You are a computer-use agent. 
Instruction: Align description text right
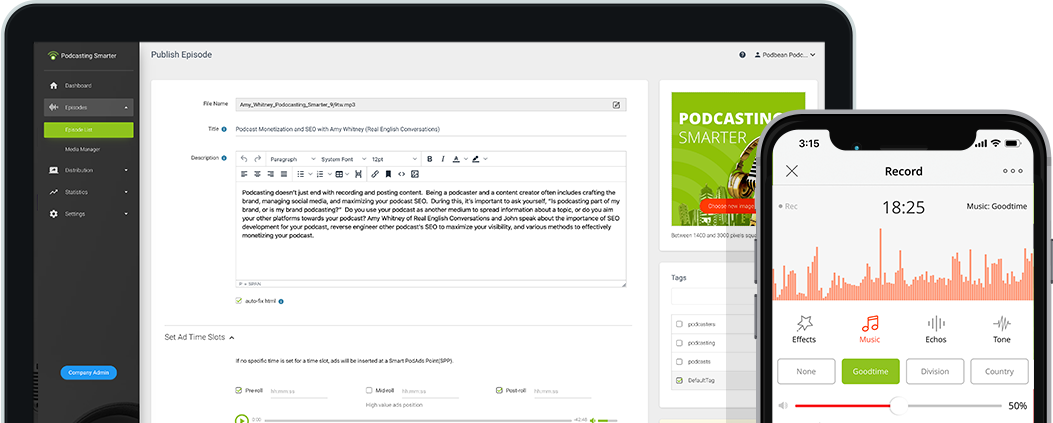[x=270, y=174]
